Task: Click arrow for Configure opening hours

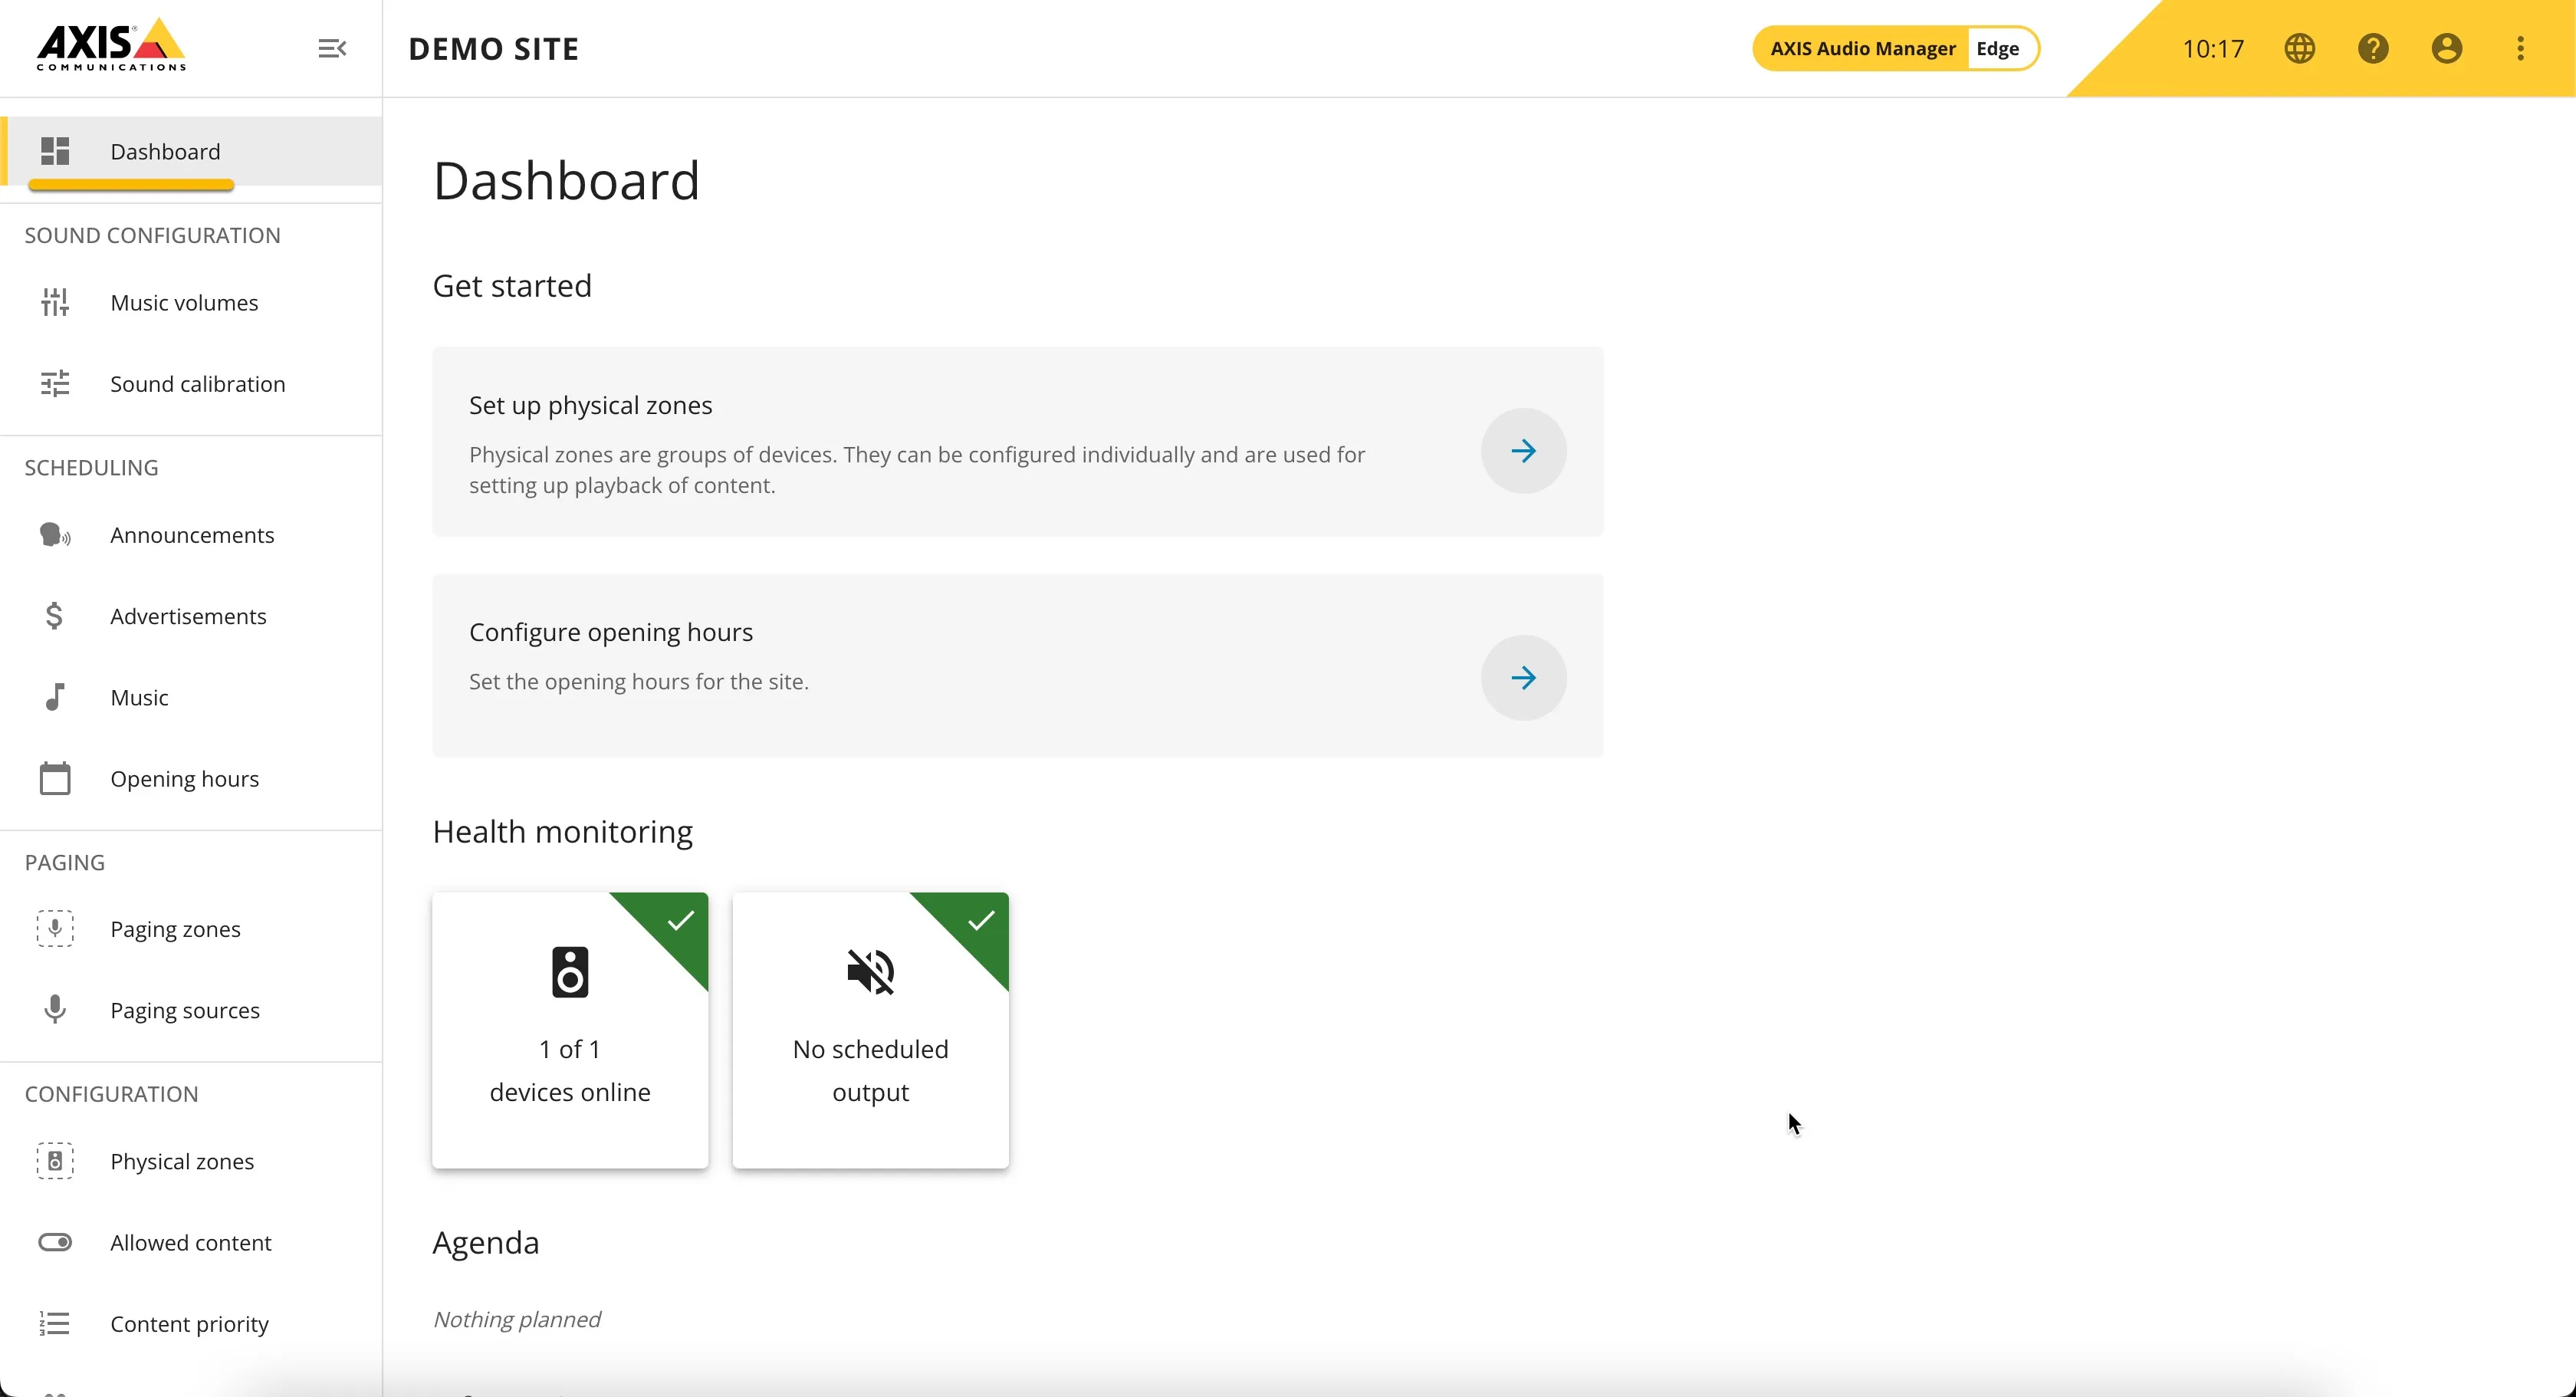Action: point(1523,678)
